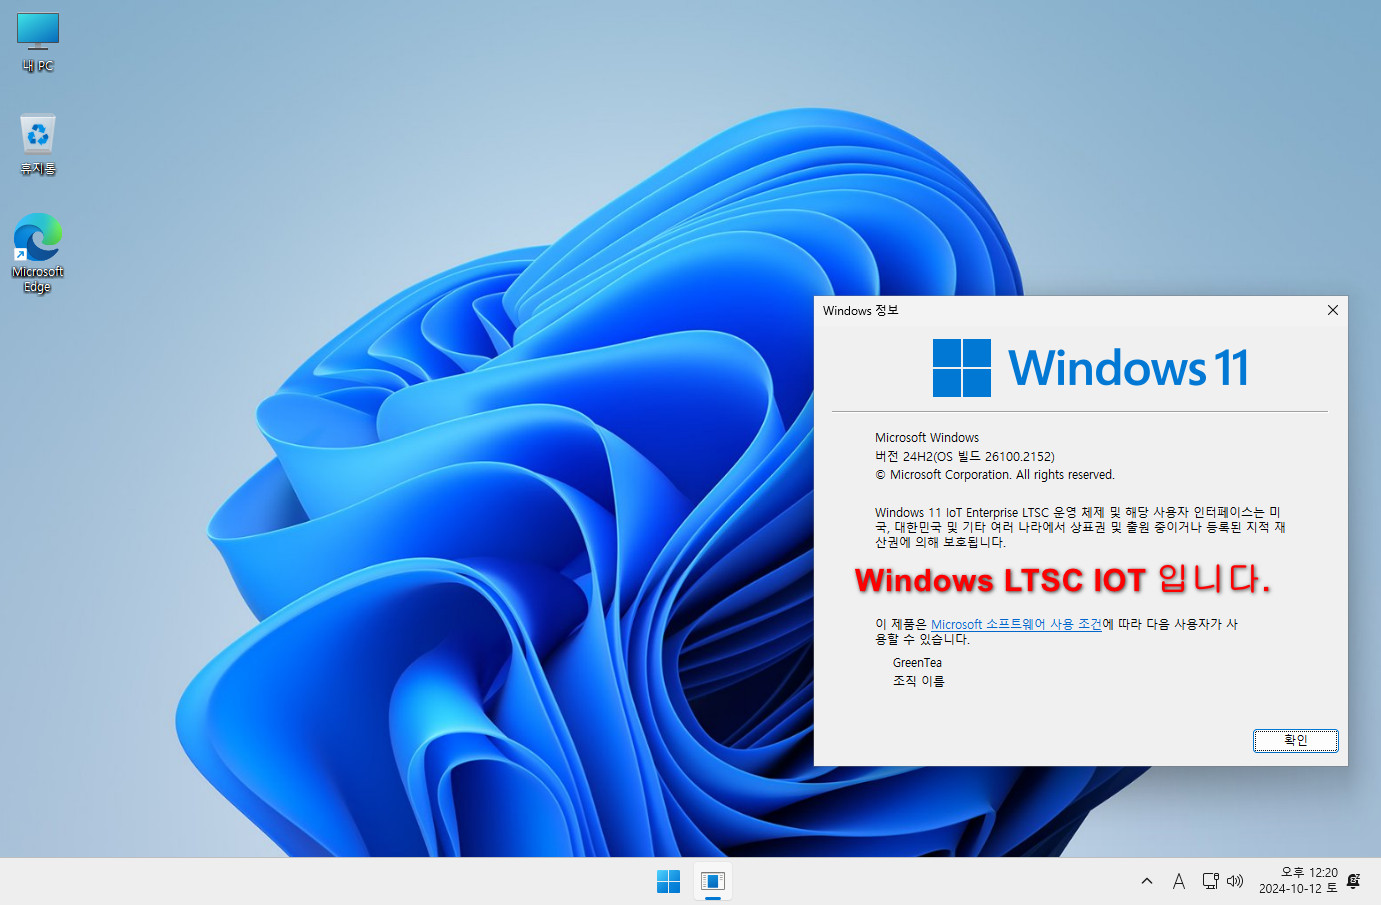Click the Windows 정보 title bar text
This screenshot has height=905, width=1381.
coord(860,311)
